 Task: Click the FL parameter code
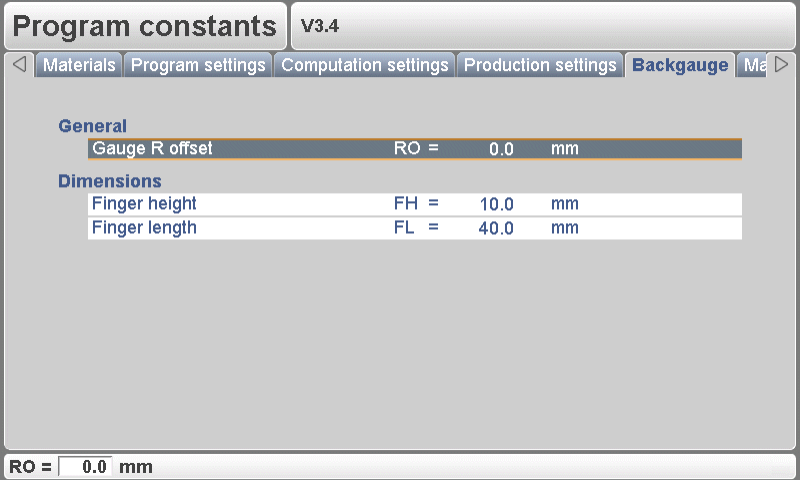click(405, 228)
